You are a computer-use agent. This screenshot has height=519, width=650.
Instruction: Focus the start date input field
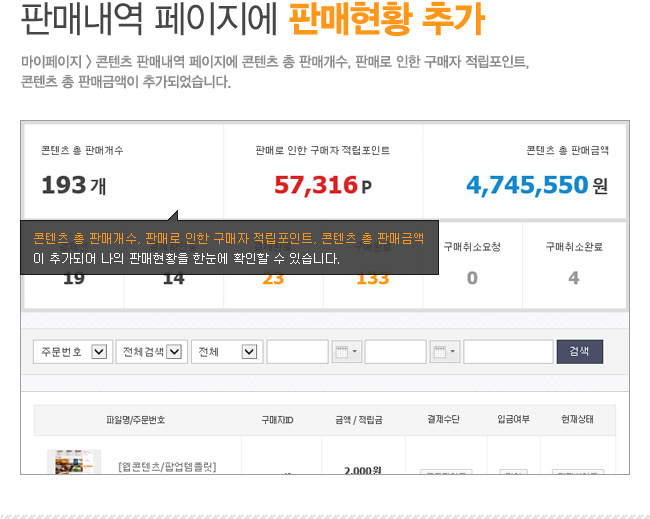(298, 352)
